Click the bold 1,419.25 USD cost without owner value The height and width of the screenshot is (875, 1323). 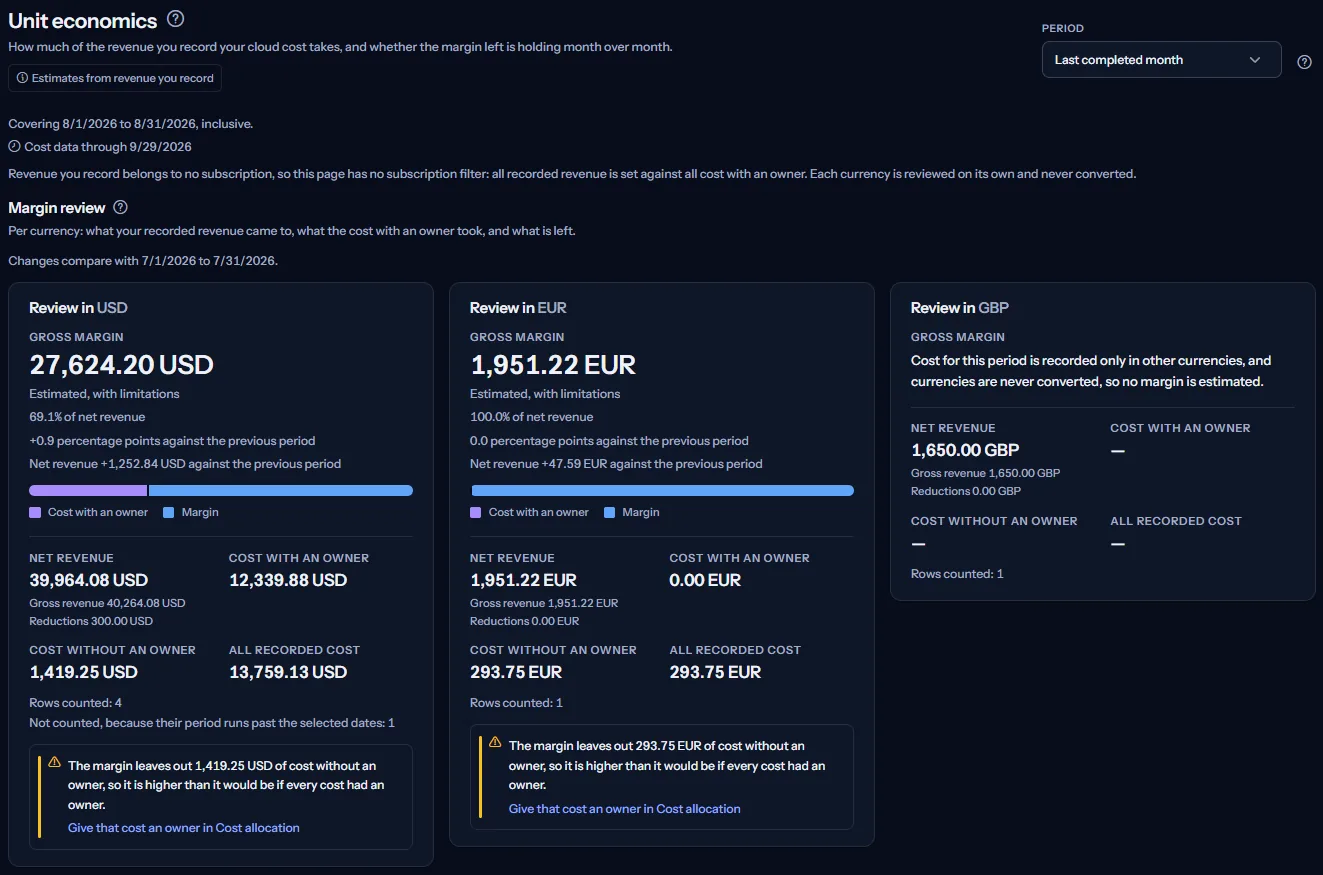pyautogui.click(x=84, y=672)
